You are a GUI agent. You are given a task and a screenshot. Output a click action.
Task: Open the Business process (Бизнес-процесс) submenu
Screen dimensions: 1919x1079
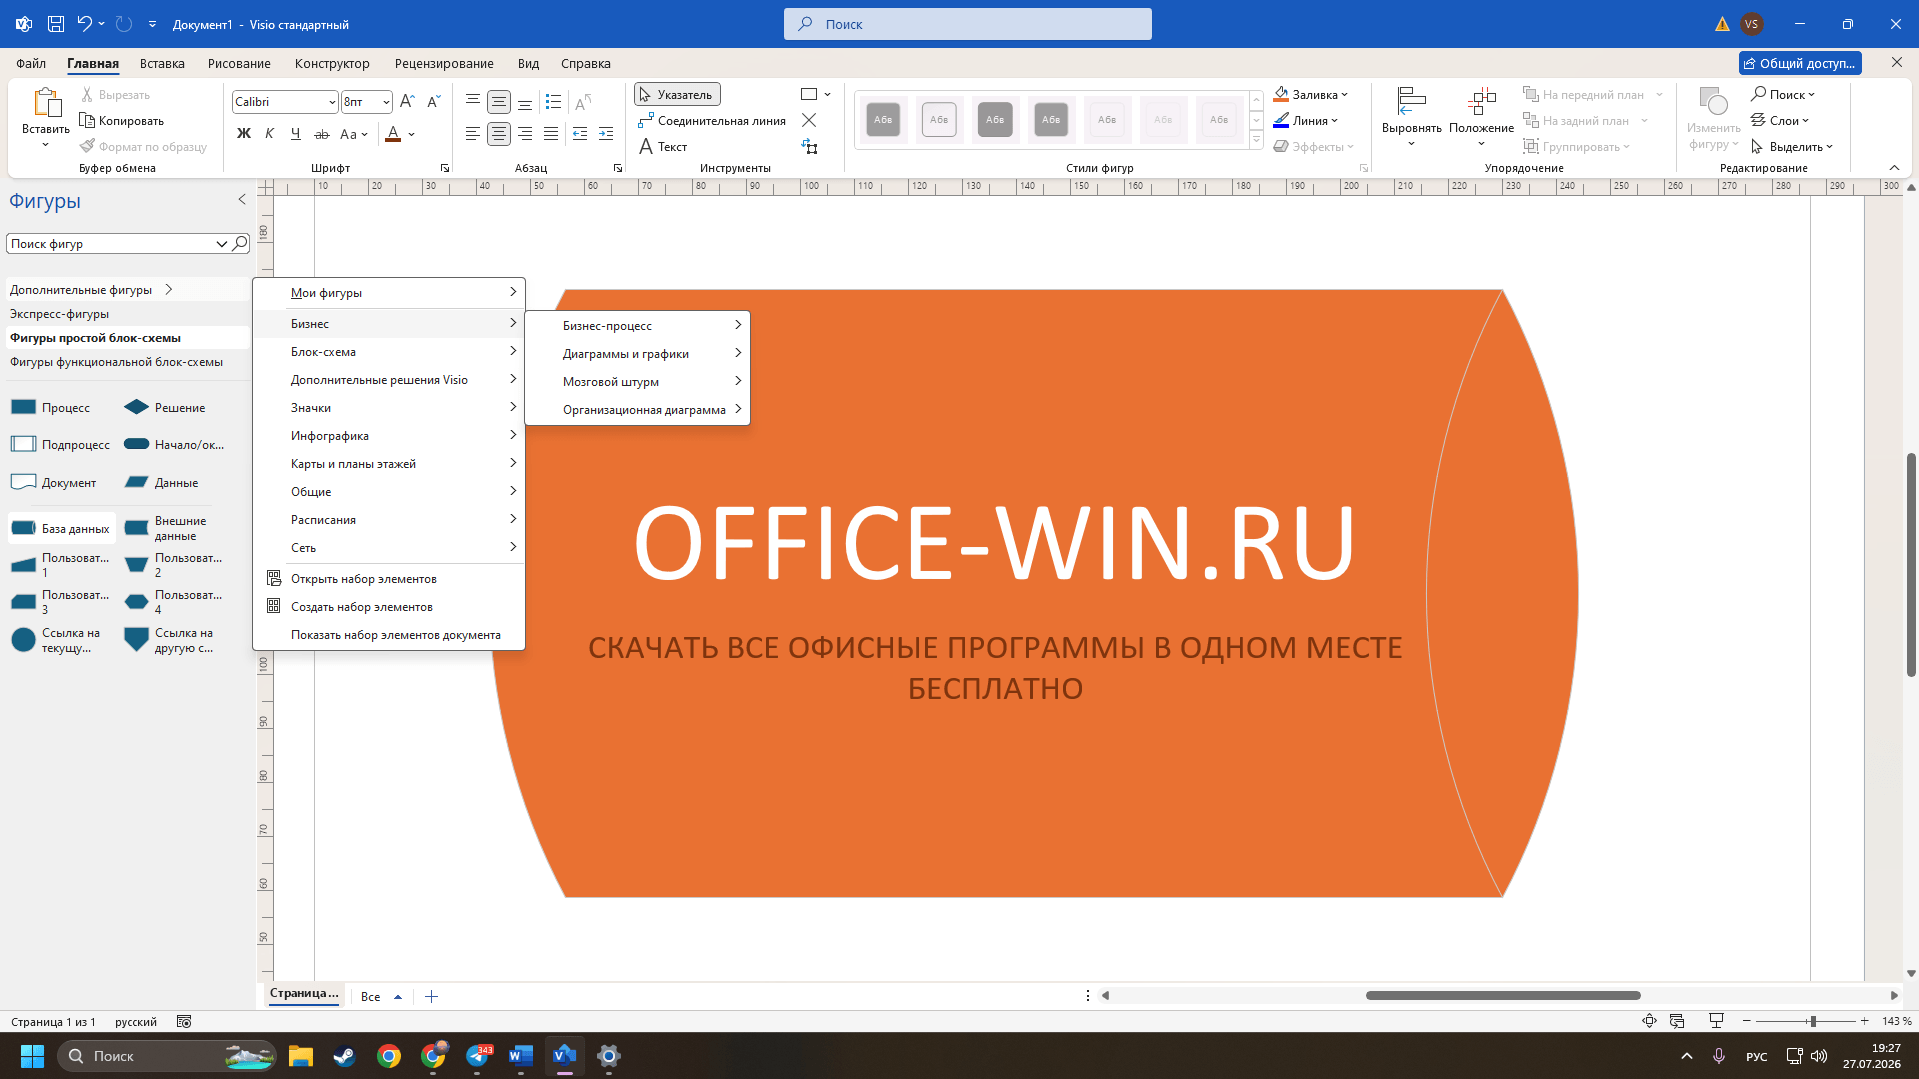point(637,326)
